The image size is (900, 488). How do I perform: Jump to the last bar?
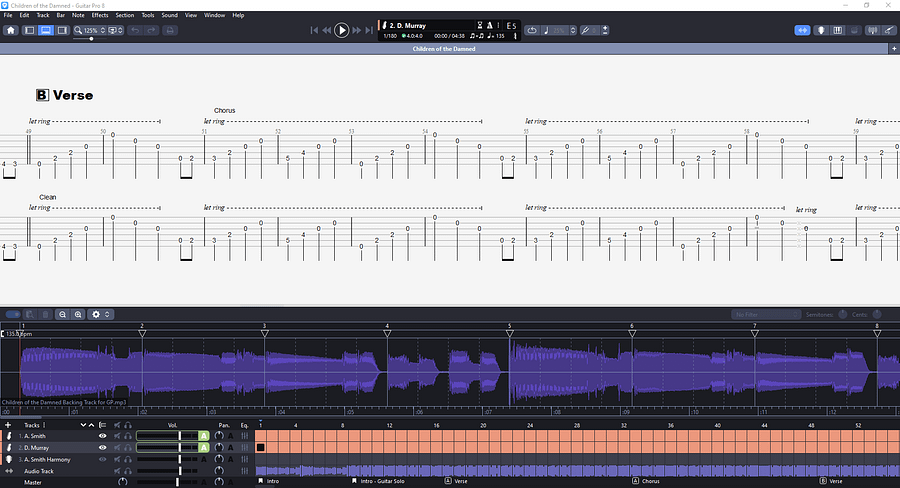(369, 30)
